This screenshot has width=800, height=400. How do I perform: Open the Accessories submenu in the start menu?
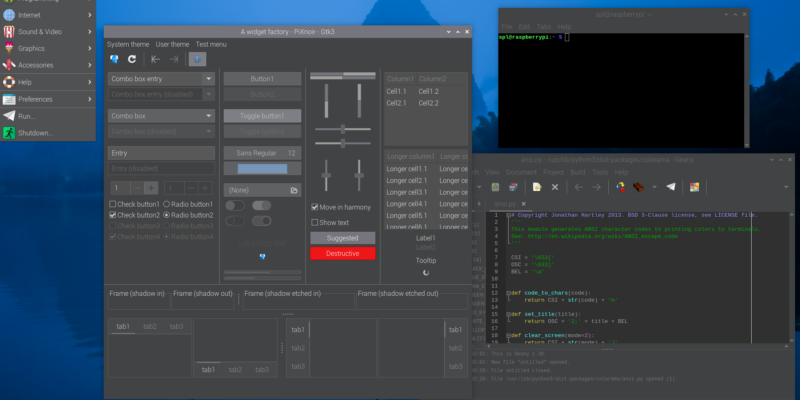click(40, 65)
